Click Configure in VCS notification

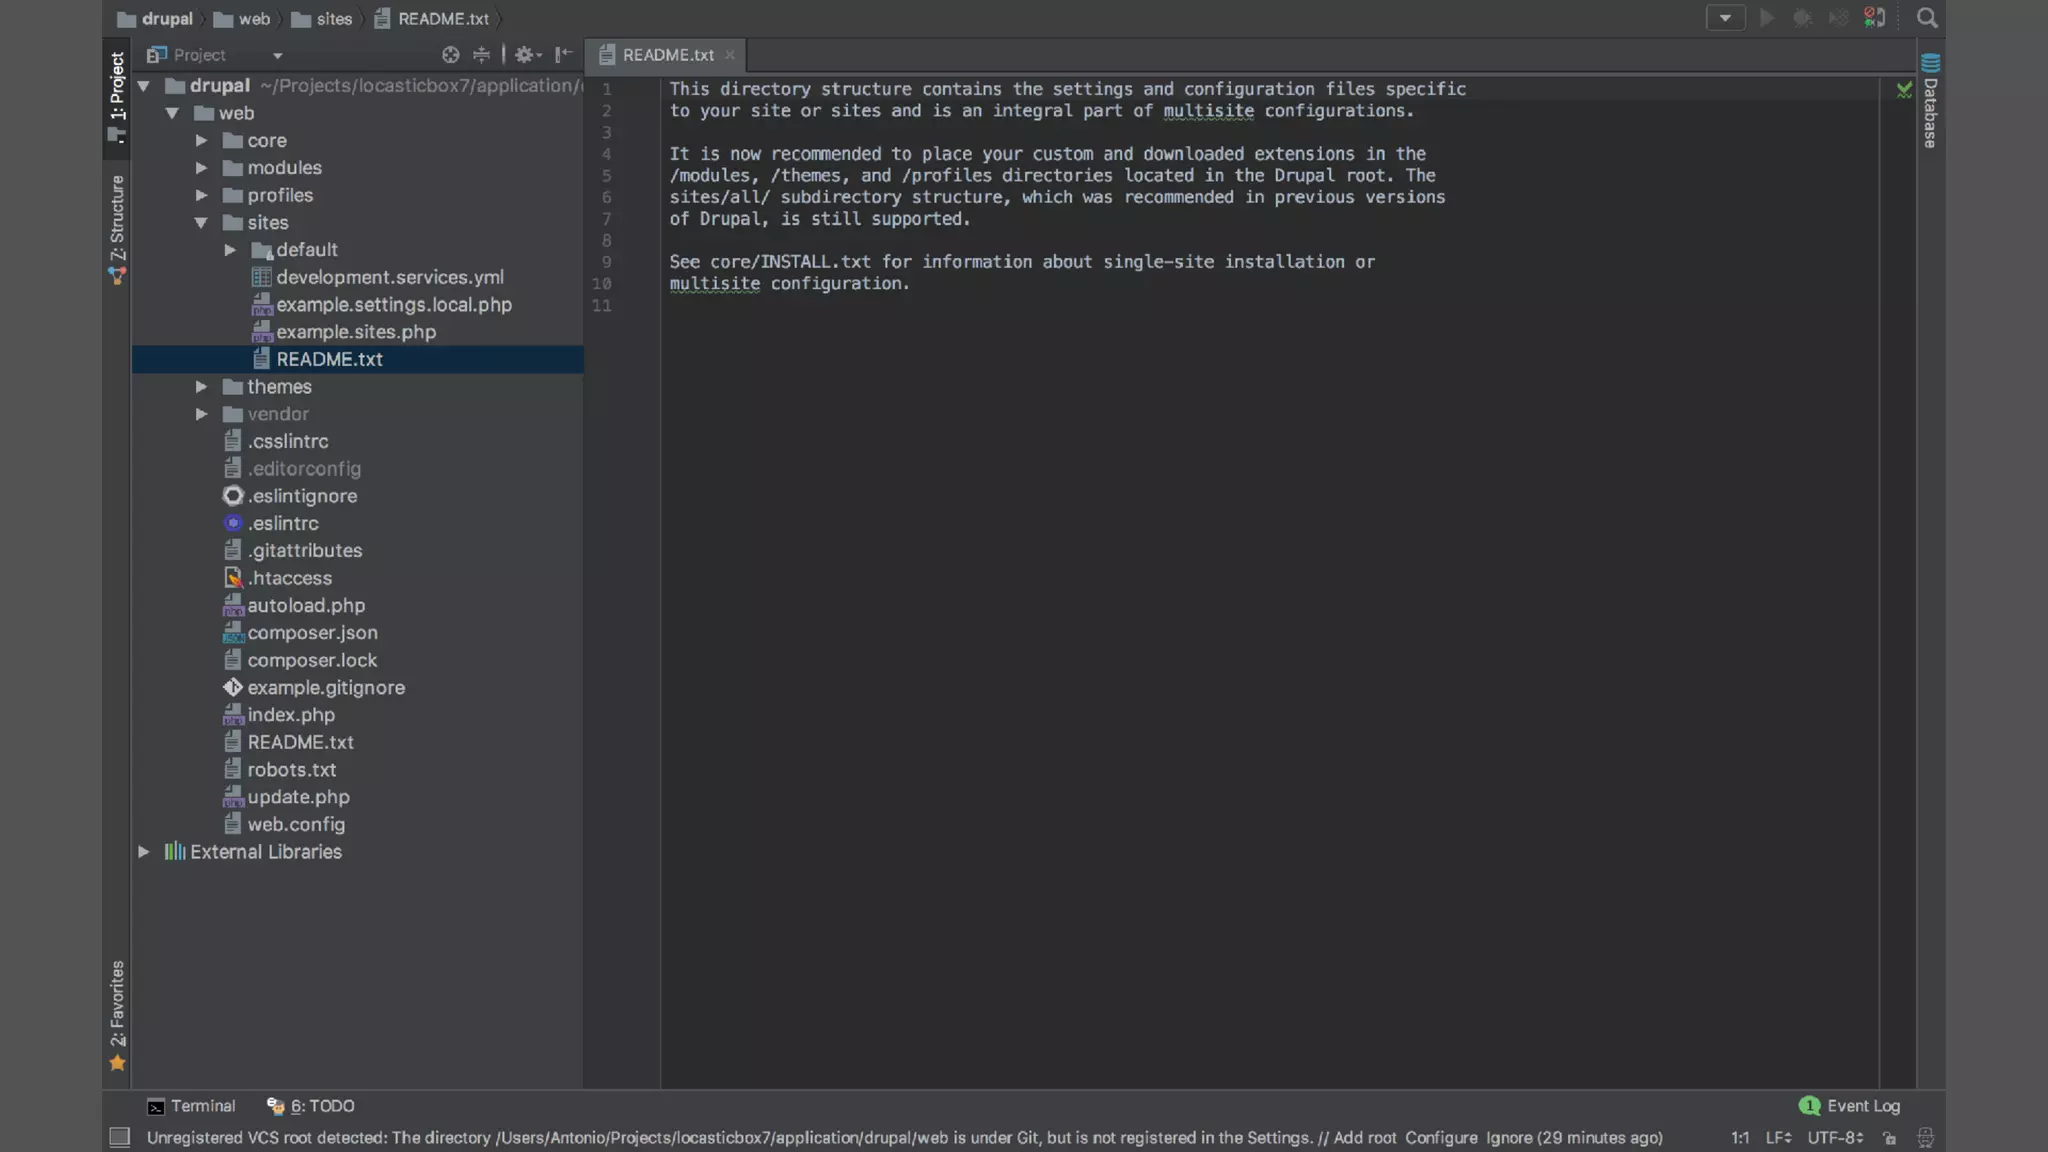point(1441,1138)
